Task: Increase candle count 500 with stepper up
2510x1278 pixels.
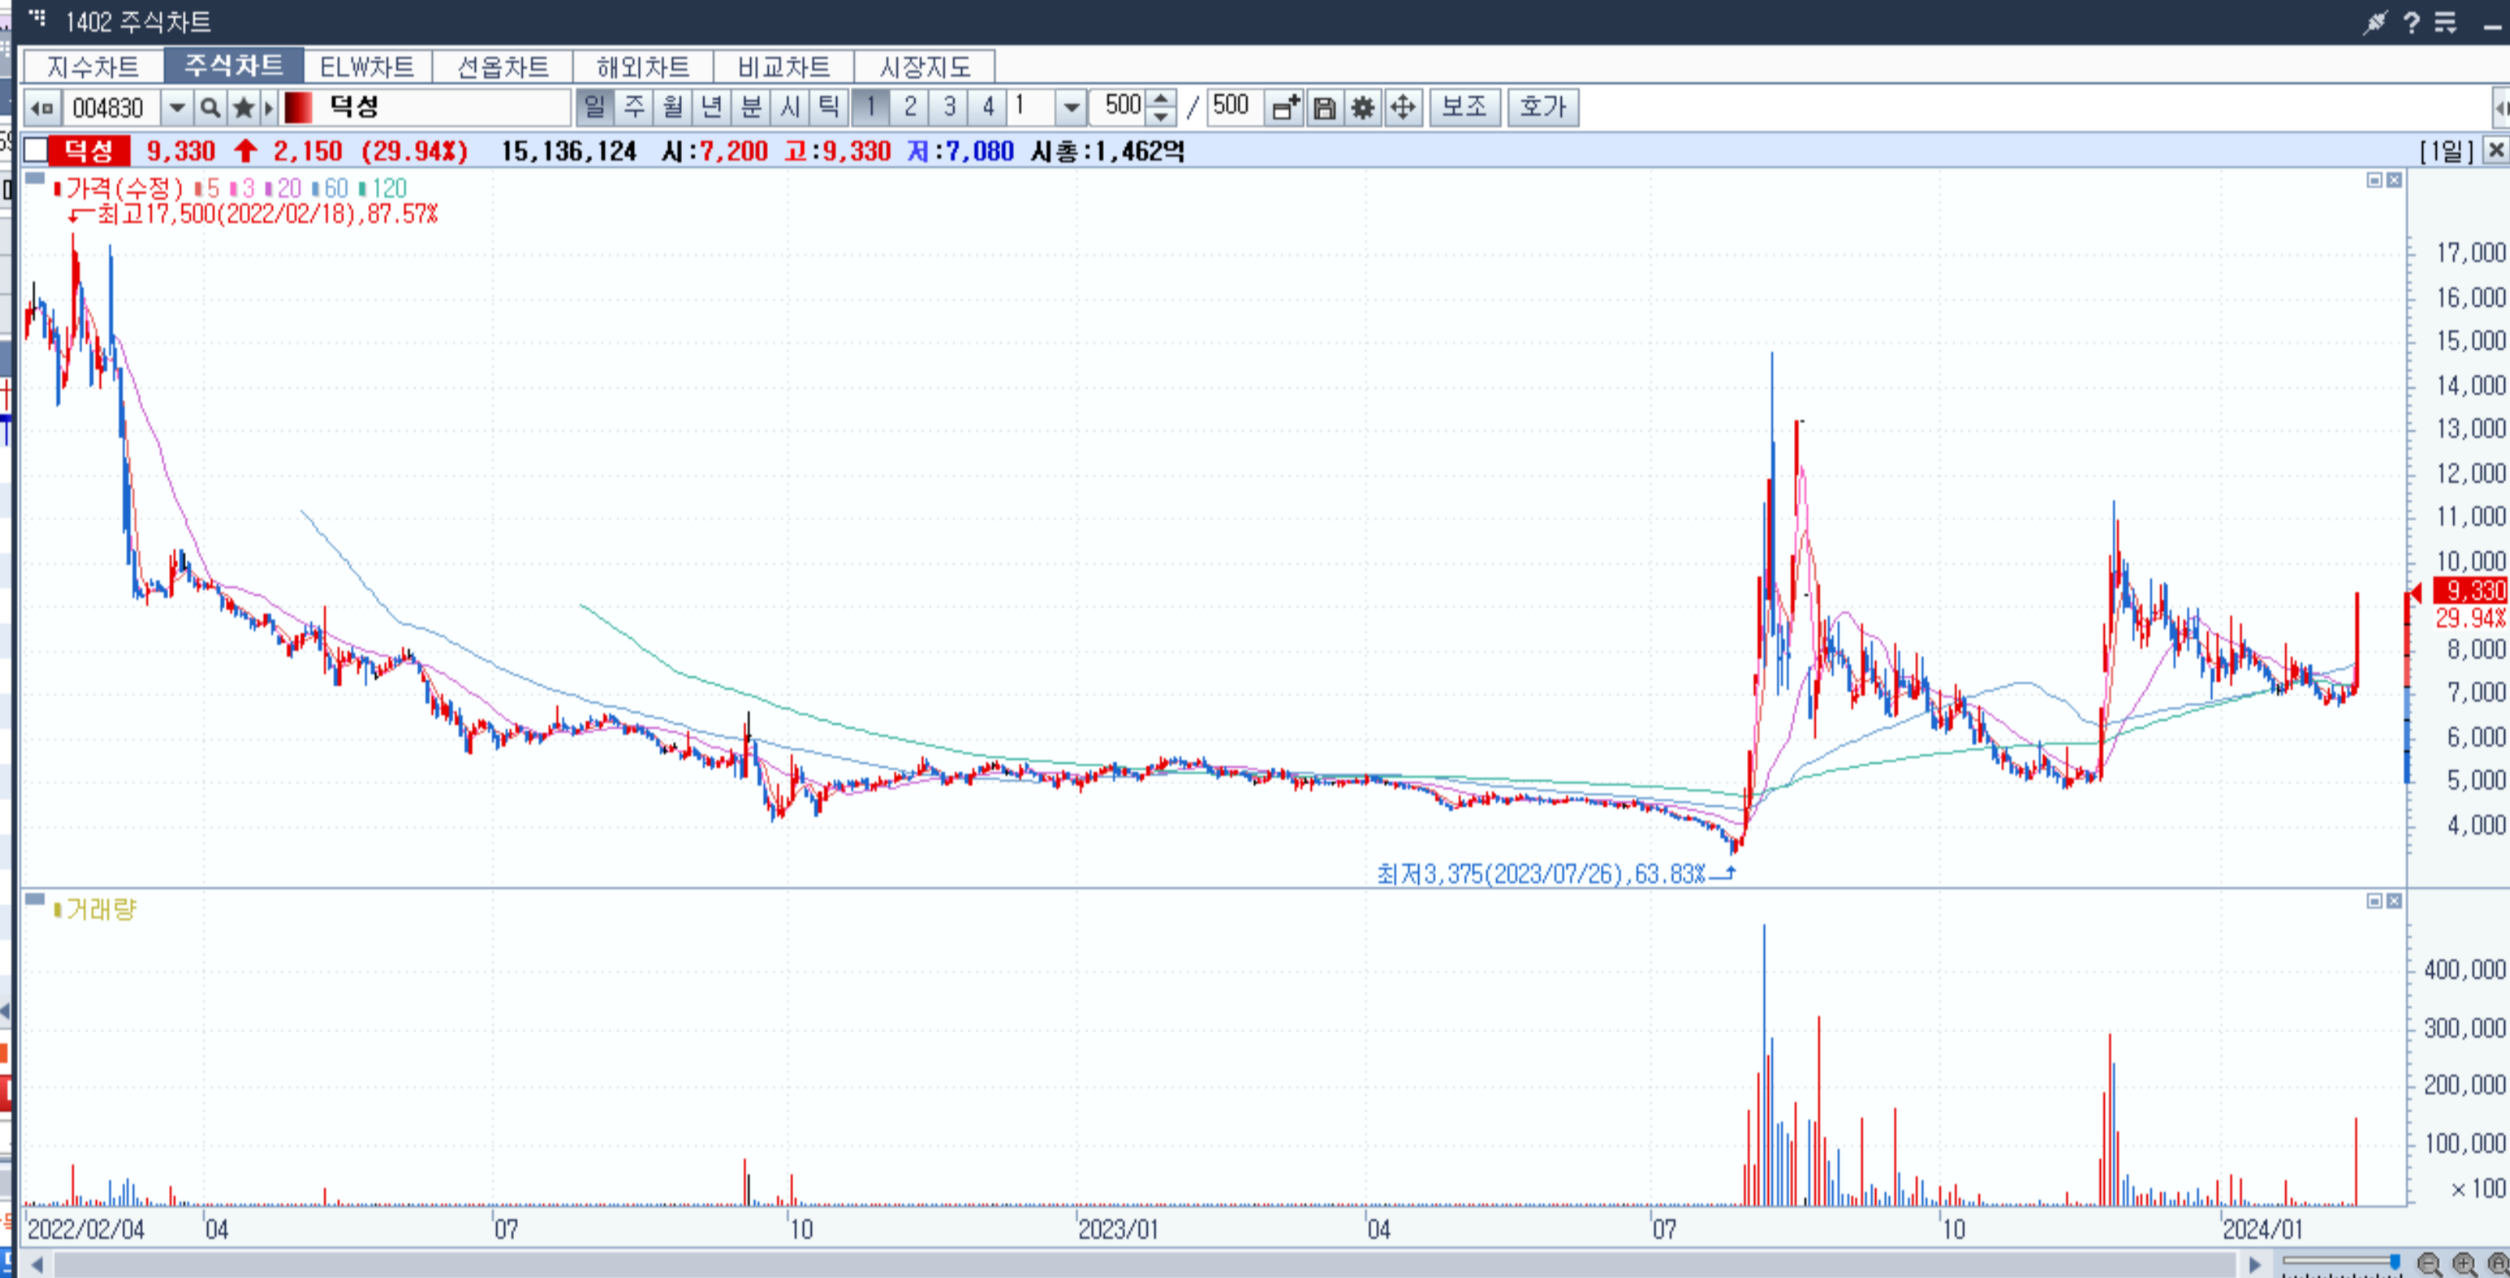Action: tap(1161, 99)
